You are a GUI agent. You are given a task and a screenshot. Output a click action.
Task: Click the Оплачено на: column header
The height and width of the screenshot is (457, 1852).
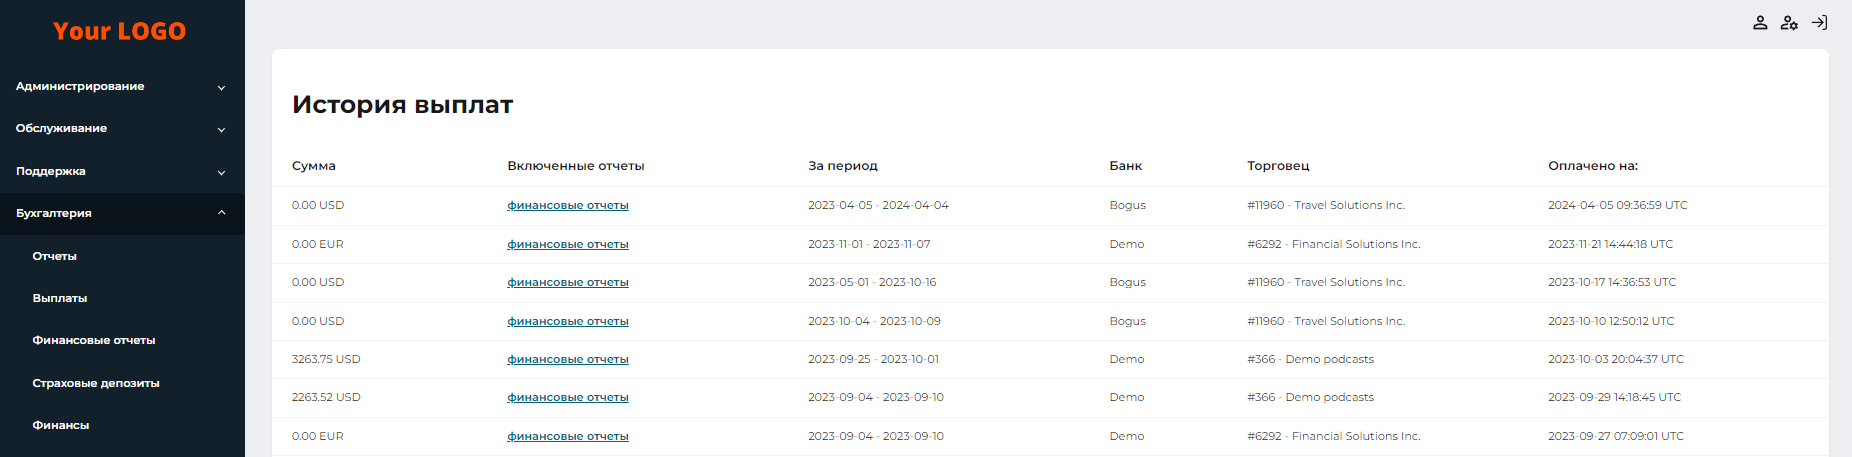point(1593,166)
